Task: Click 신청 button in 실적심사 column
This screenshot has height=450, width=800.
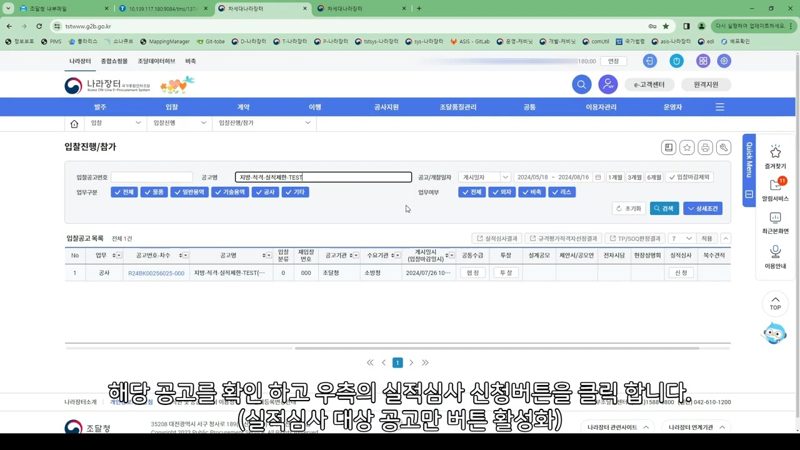Action: pos(681,273)
